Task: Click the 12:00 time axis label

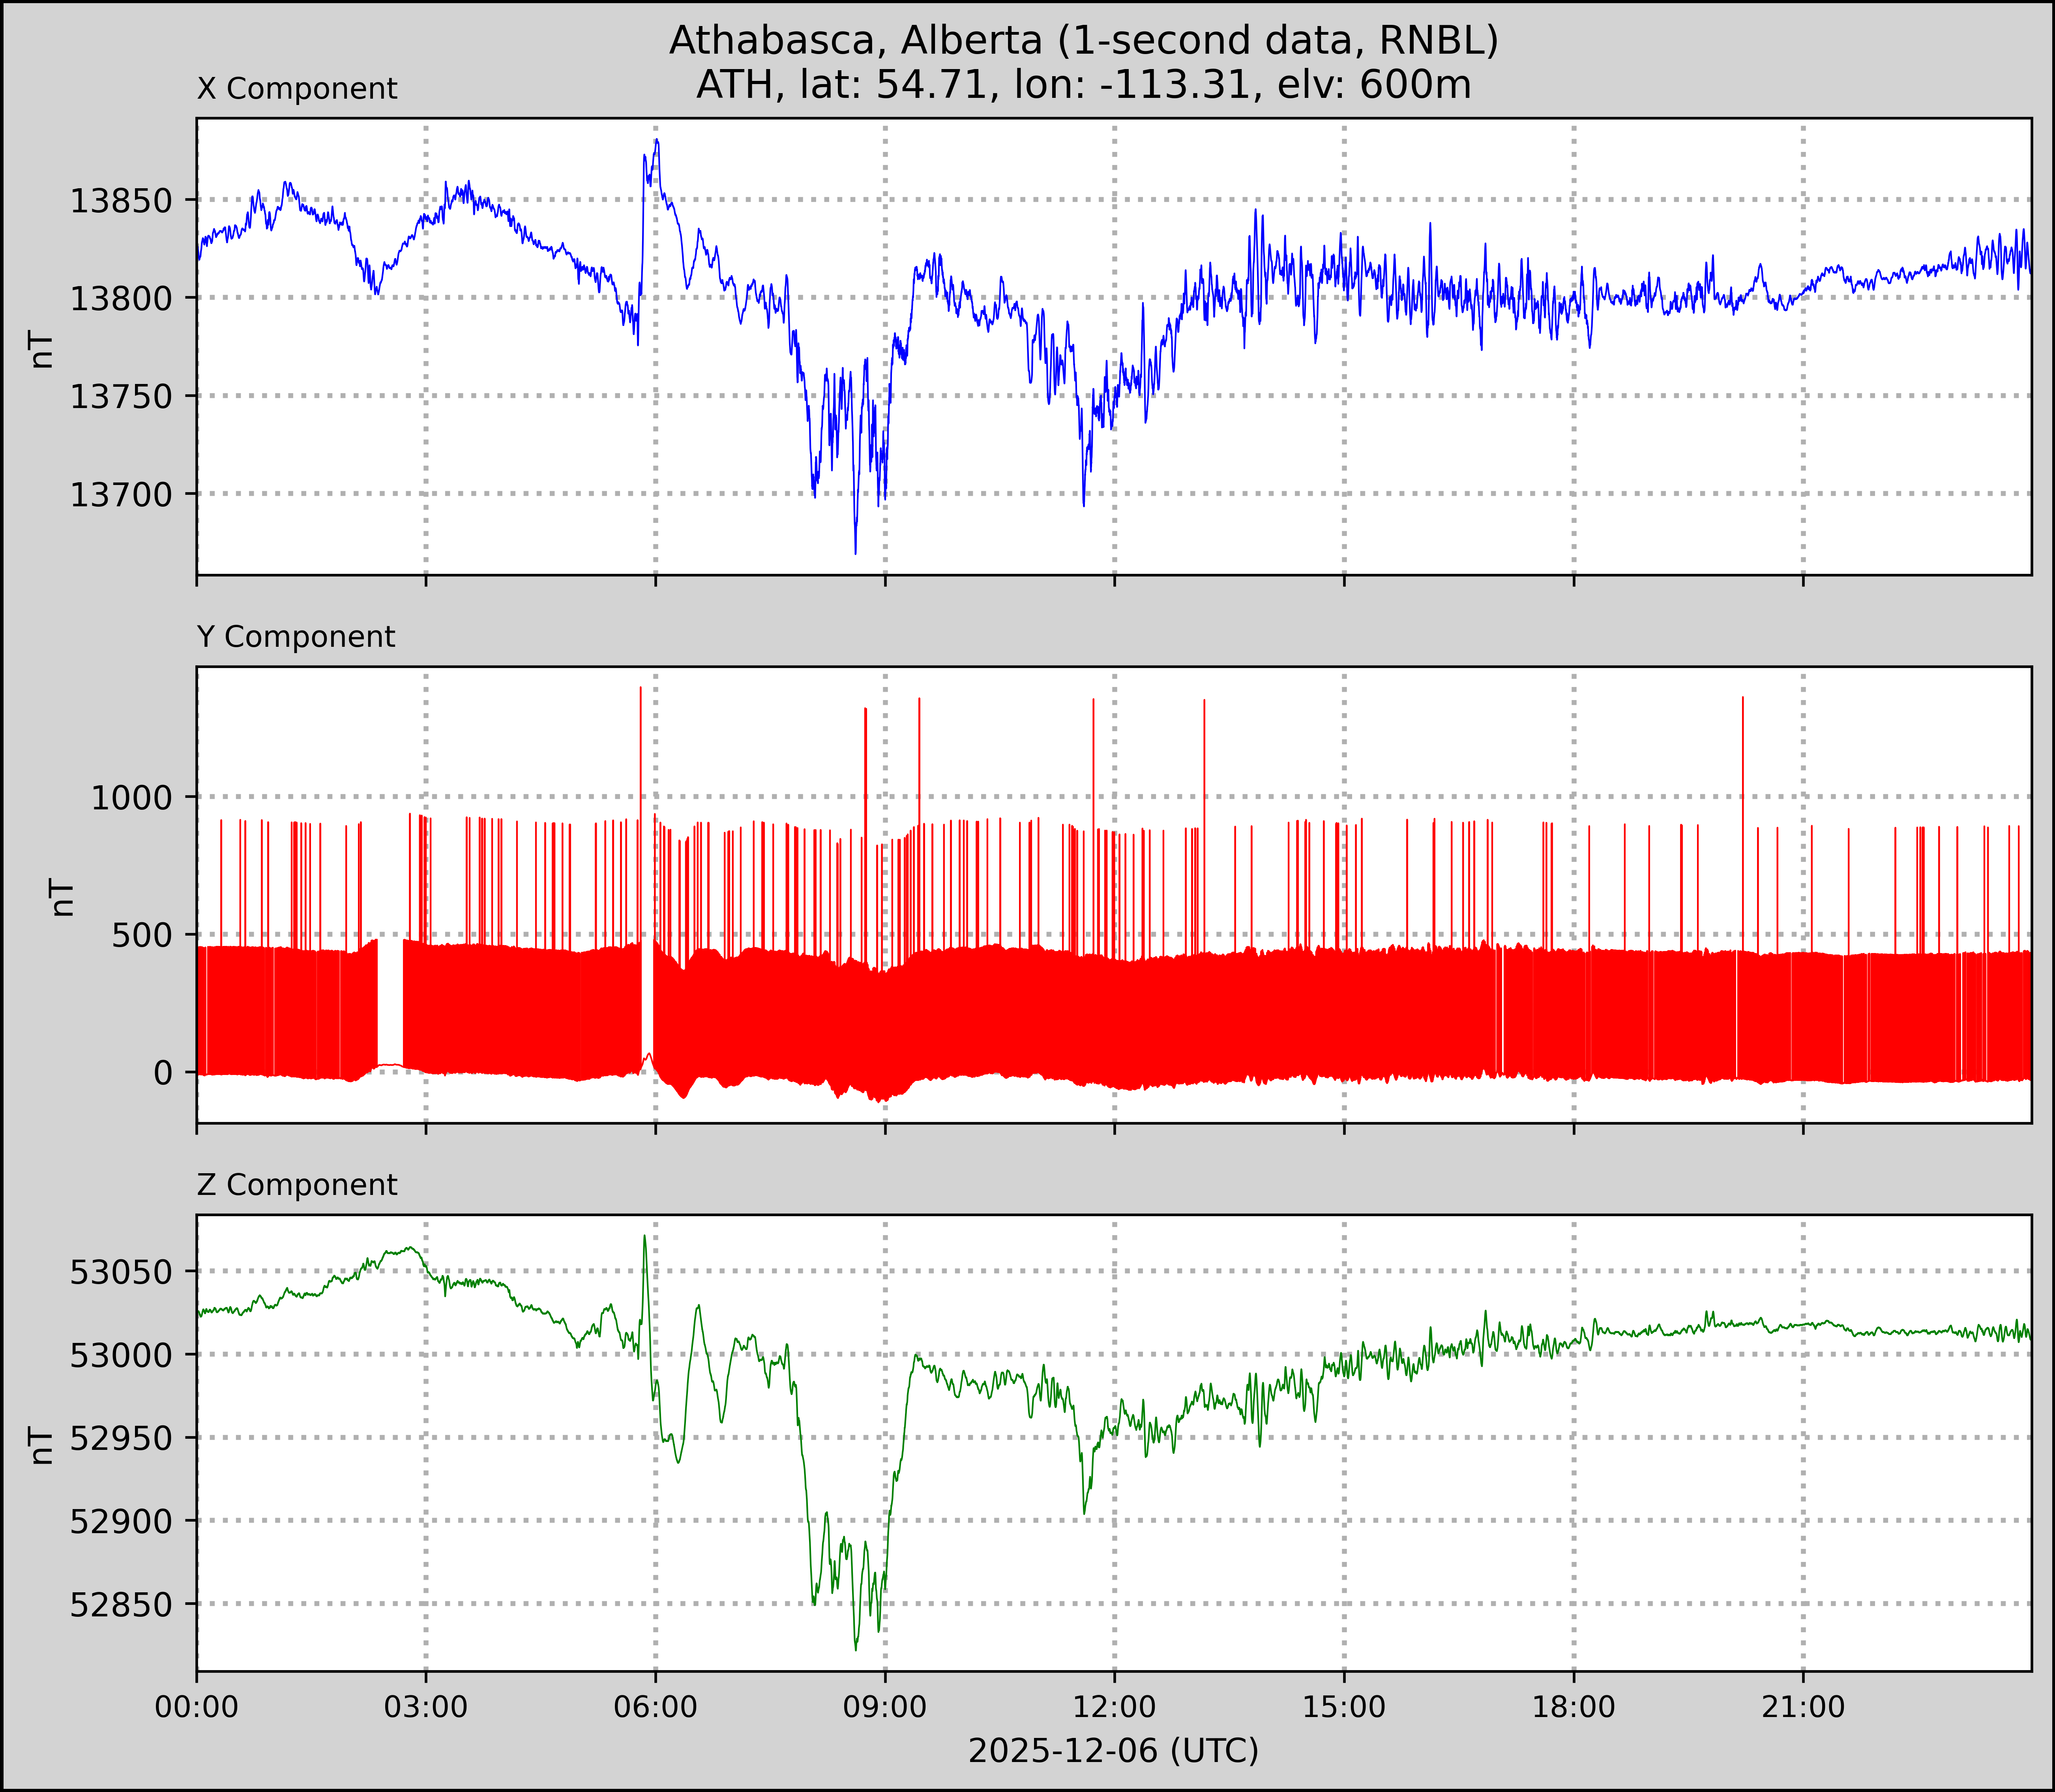Action: [1114, 1707]
